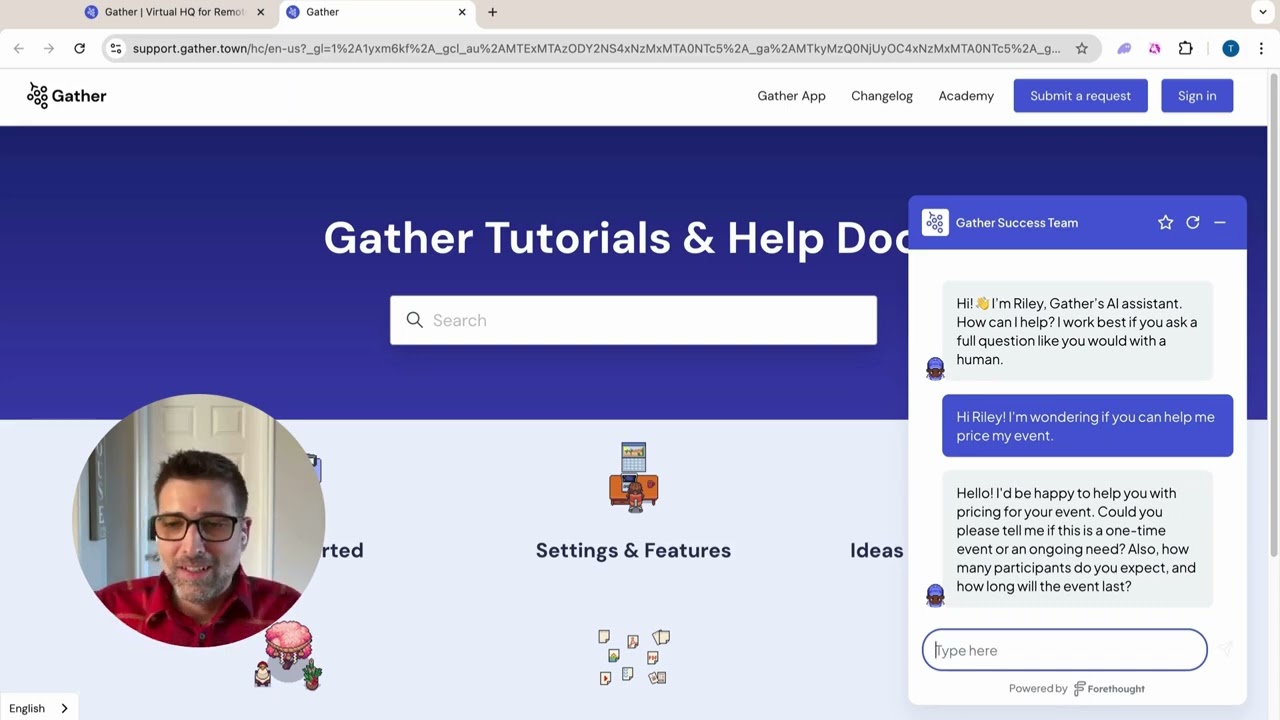Click the page vertical scrollbar
Image resolution: width=1280 pixels, height=720 pixels.
[1273, 315]
